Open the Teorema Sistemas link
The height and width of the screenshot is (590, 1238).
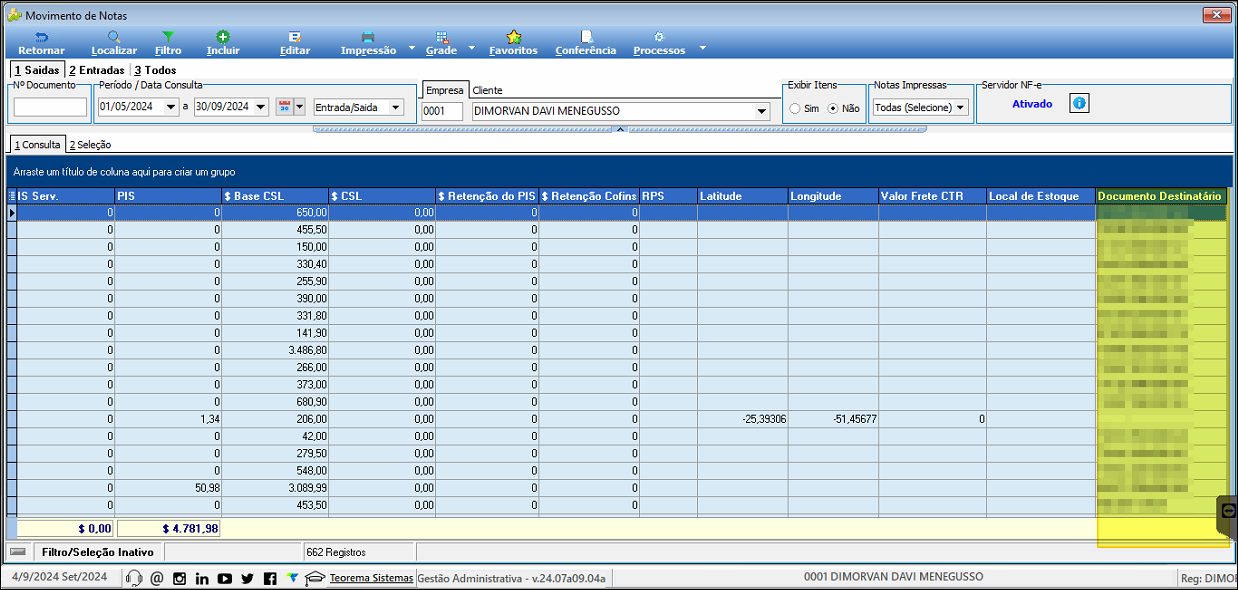tap(371, 578)
